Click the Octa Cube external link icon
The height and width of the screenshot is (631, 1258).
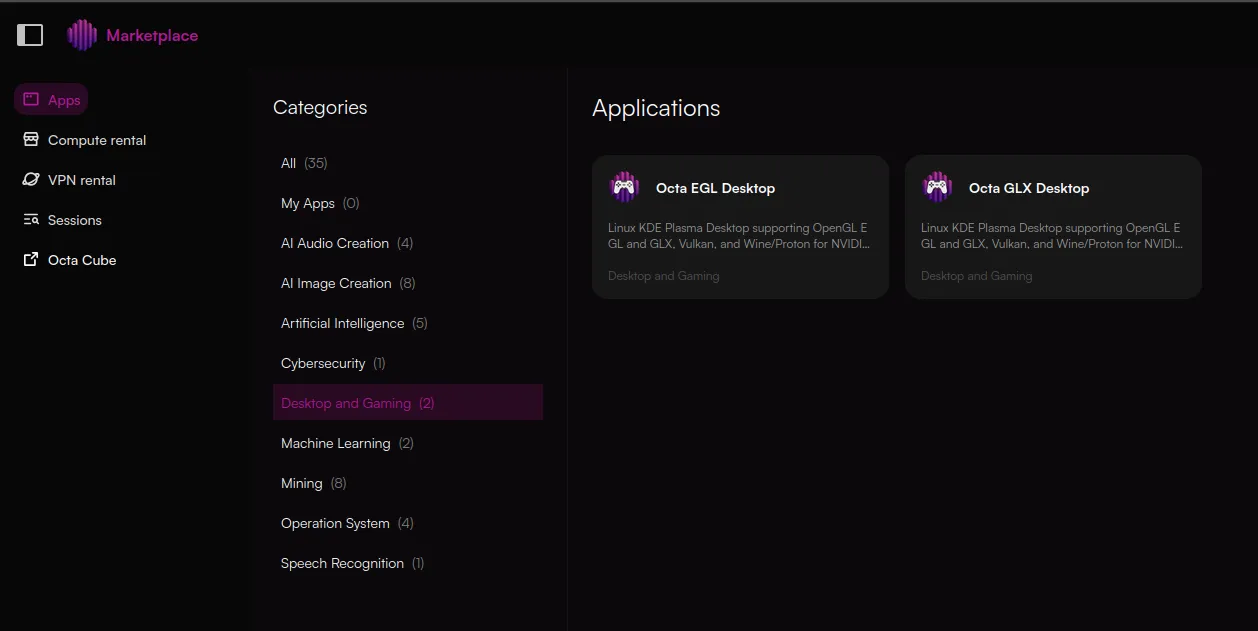[x=31, y=260]
